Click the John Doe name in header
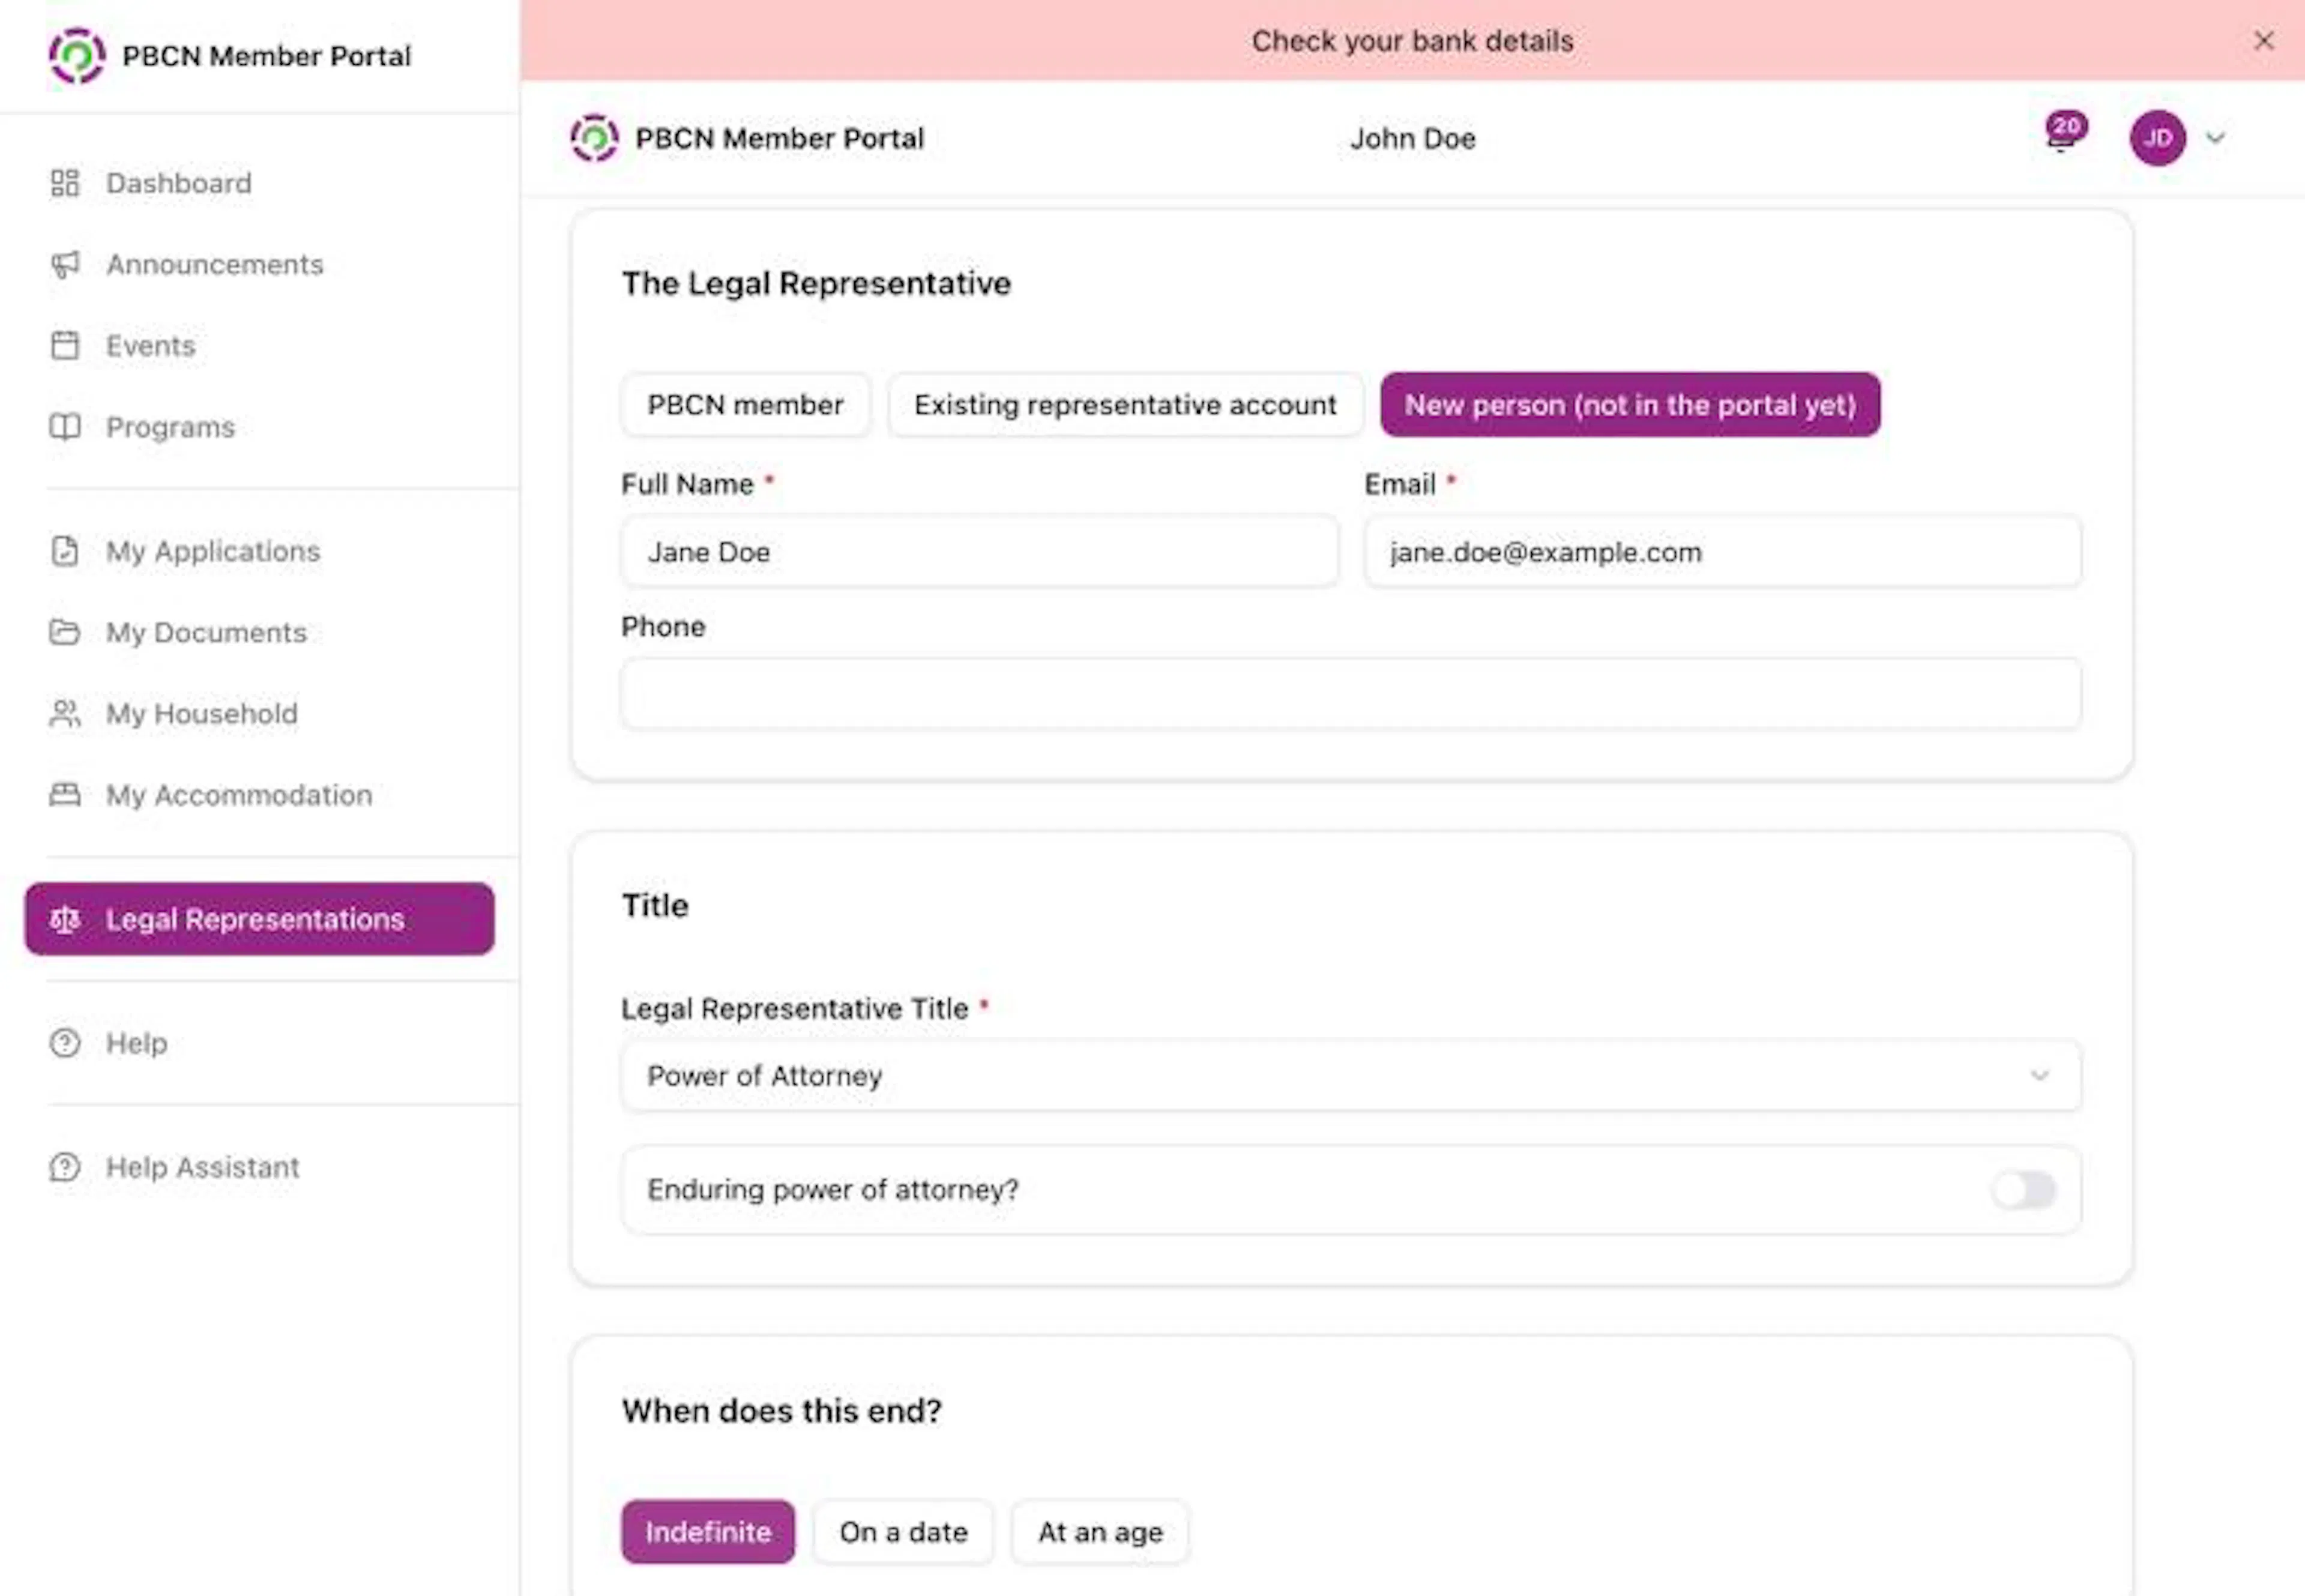The image size is (2305, 1596). pos(1412,138)
